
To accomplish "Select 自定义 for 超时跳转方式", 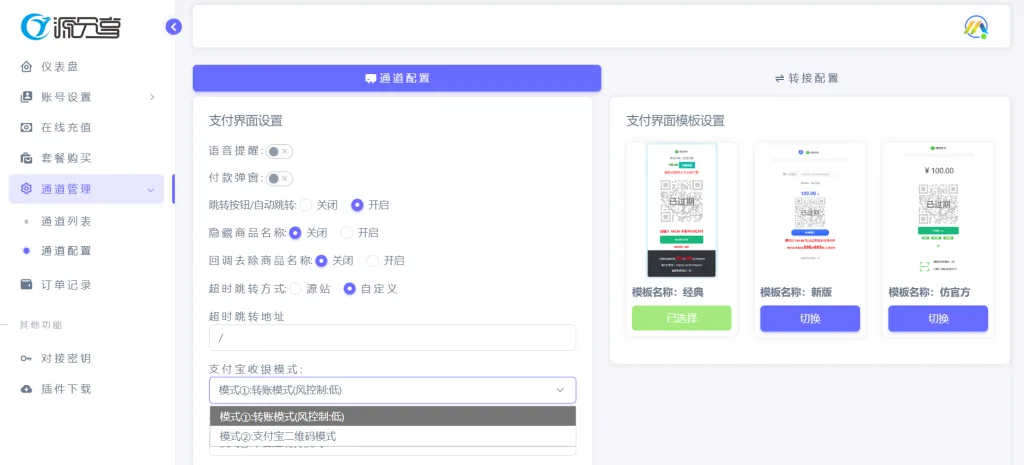I will (x=349, y=289).
